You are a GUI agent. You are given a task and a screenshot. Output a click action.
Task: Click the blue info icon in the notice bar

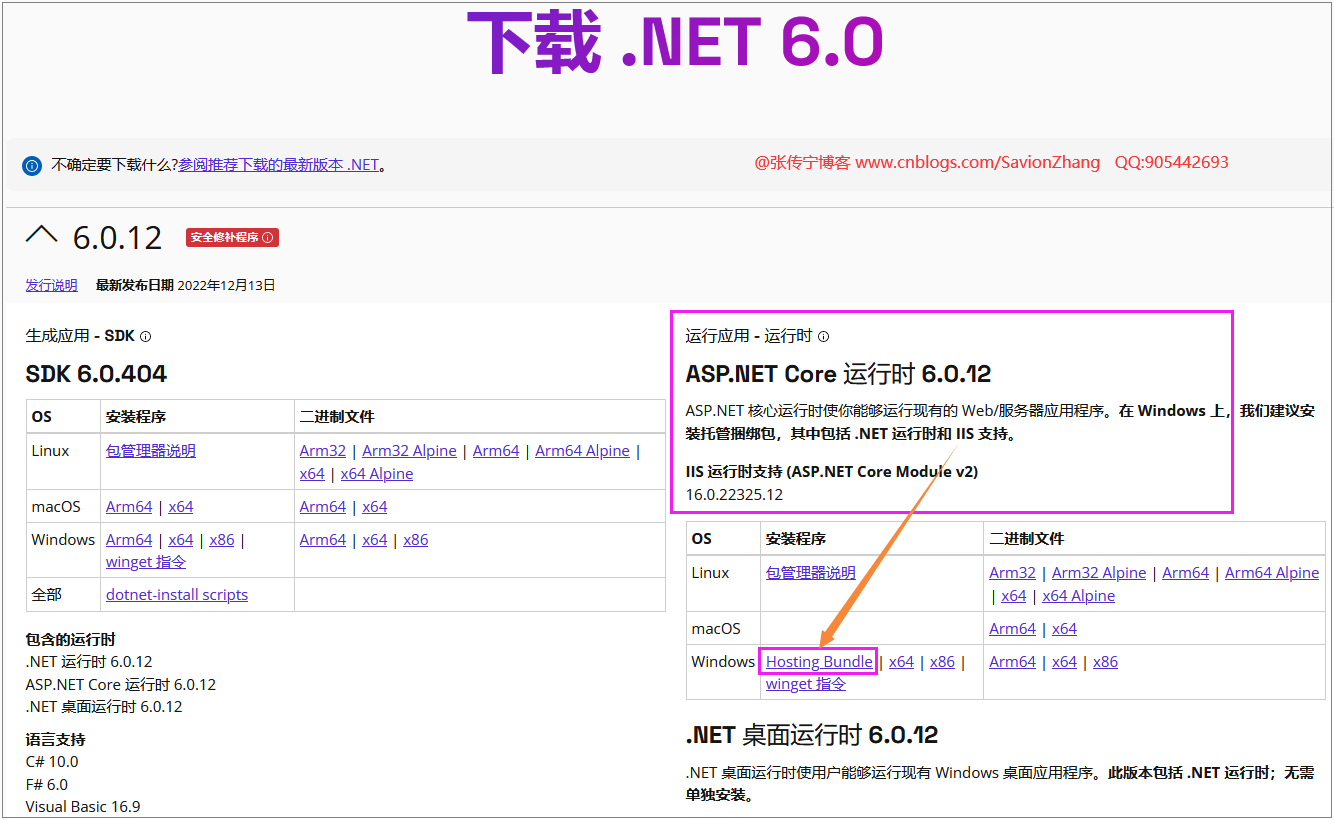(x=32, y=165)
